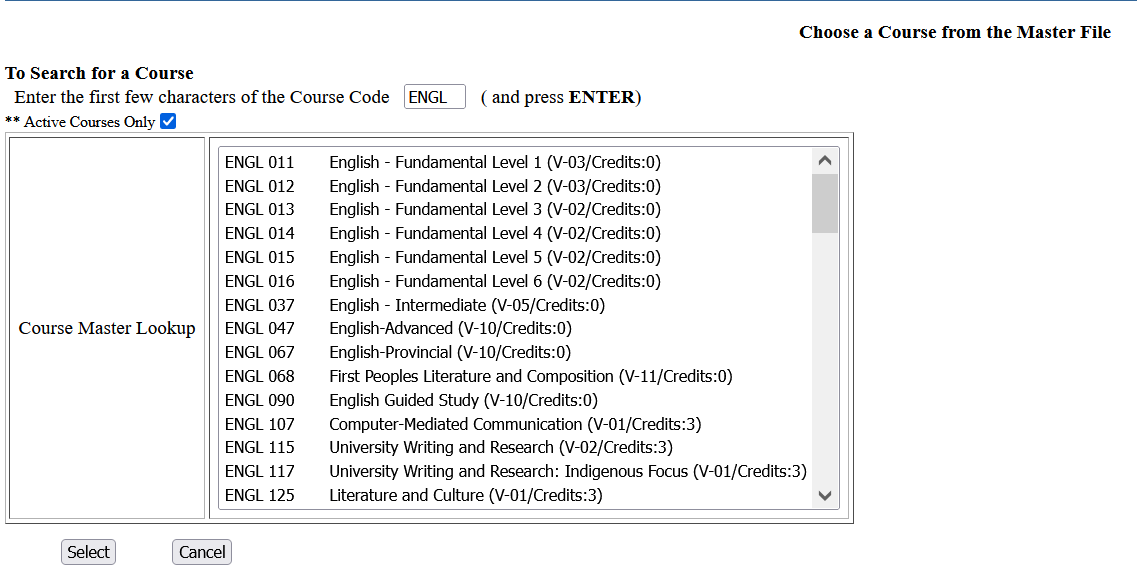The image size is (1137, 585).
Task: Click the Select button
Action: 88,551
